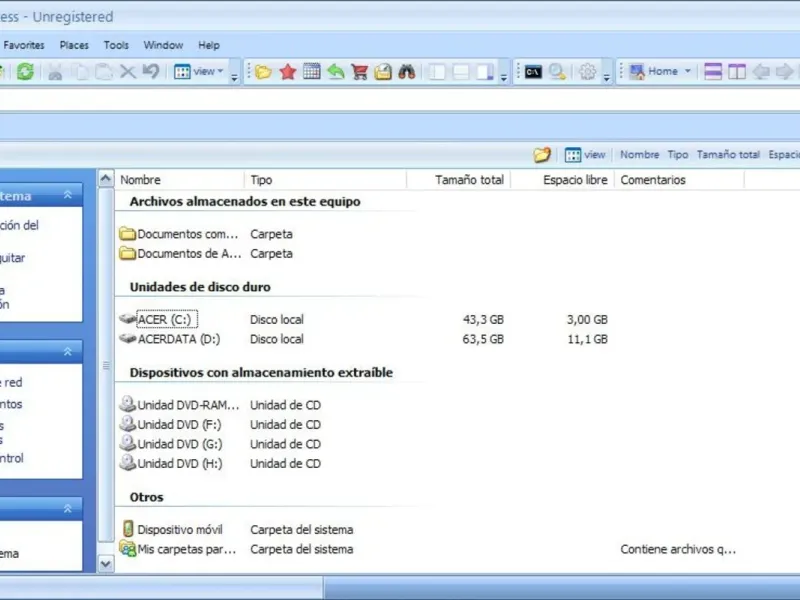Click Tamaño total link in pane toolbar

(x=728, y=155)
